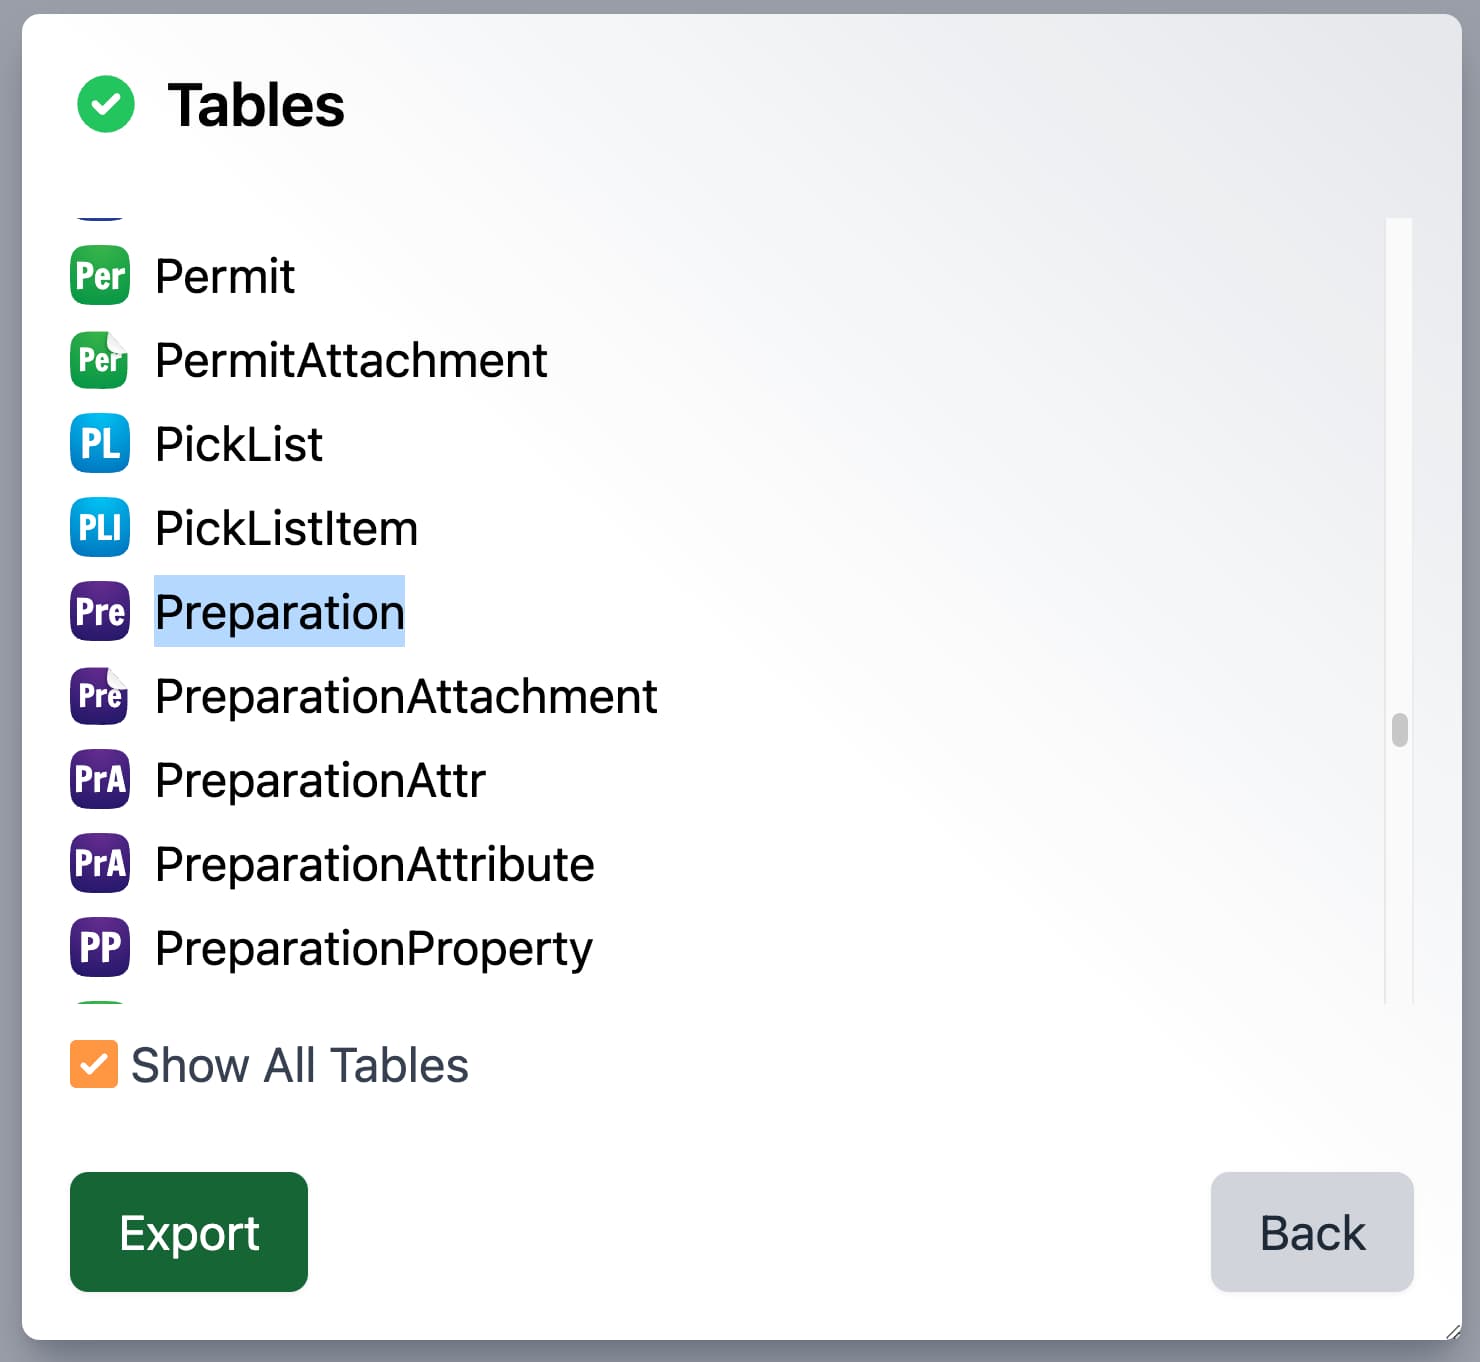Open the PreparationProperty table entry
Screen dimensions: 1480x1362
point(374,948)
